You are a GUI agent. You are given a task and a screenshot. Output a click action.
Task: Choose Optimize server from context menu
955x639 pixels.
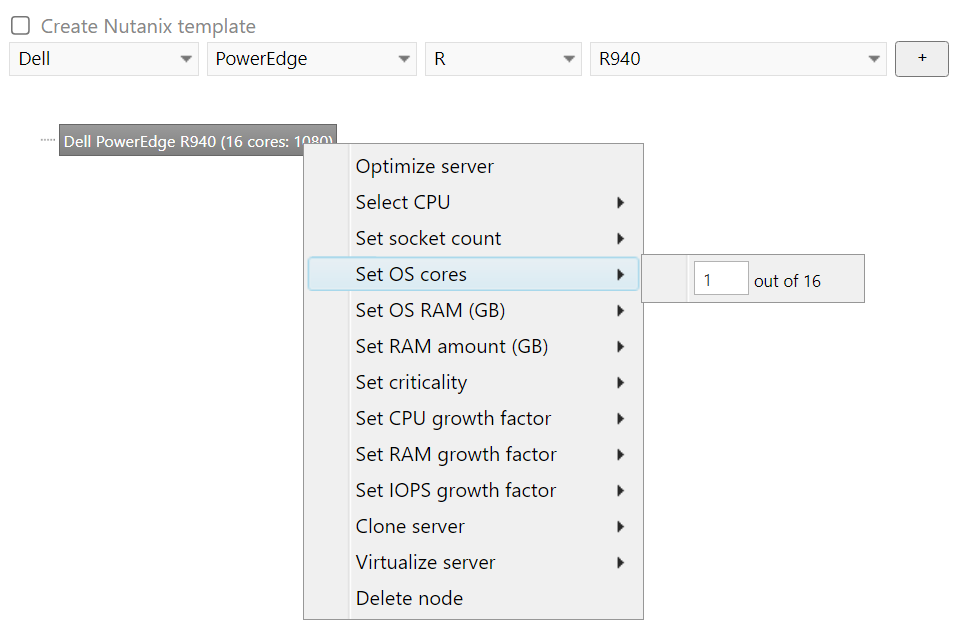tap(425, 167)
